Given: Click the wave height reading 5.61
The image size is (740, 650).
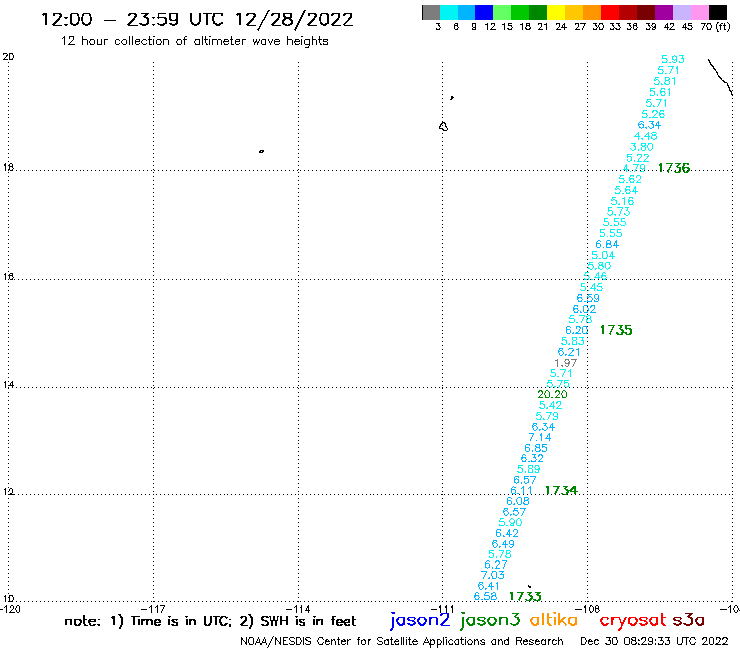Looking at the screenshot, I should (x=660, y=93).
